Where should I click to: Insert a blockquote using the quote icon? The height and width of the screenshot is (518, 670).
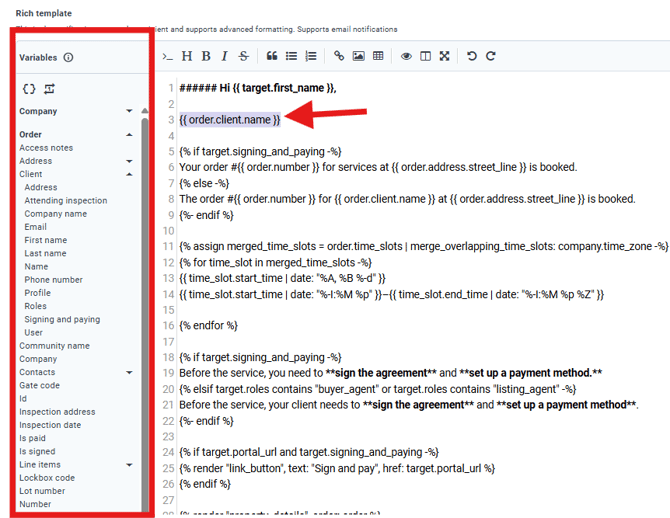click(272, 56)
